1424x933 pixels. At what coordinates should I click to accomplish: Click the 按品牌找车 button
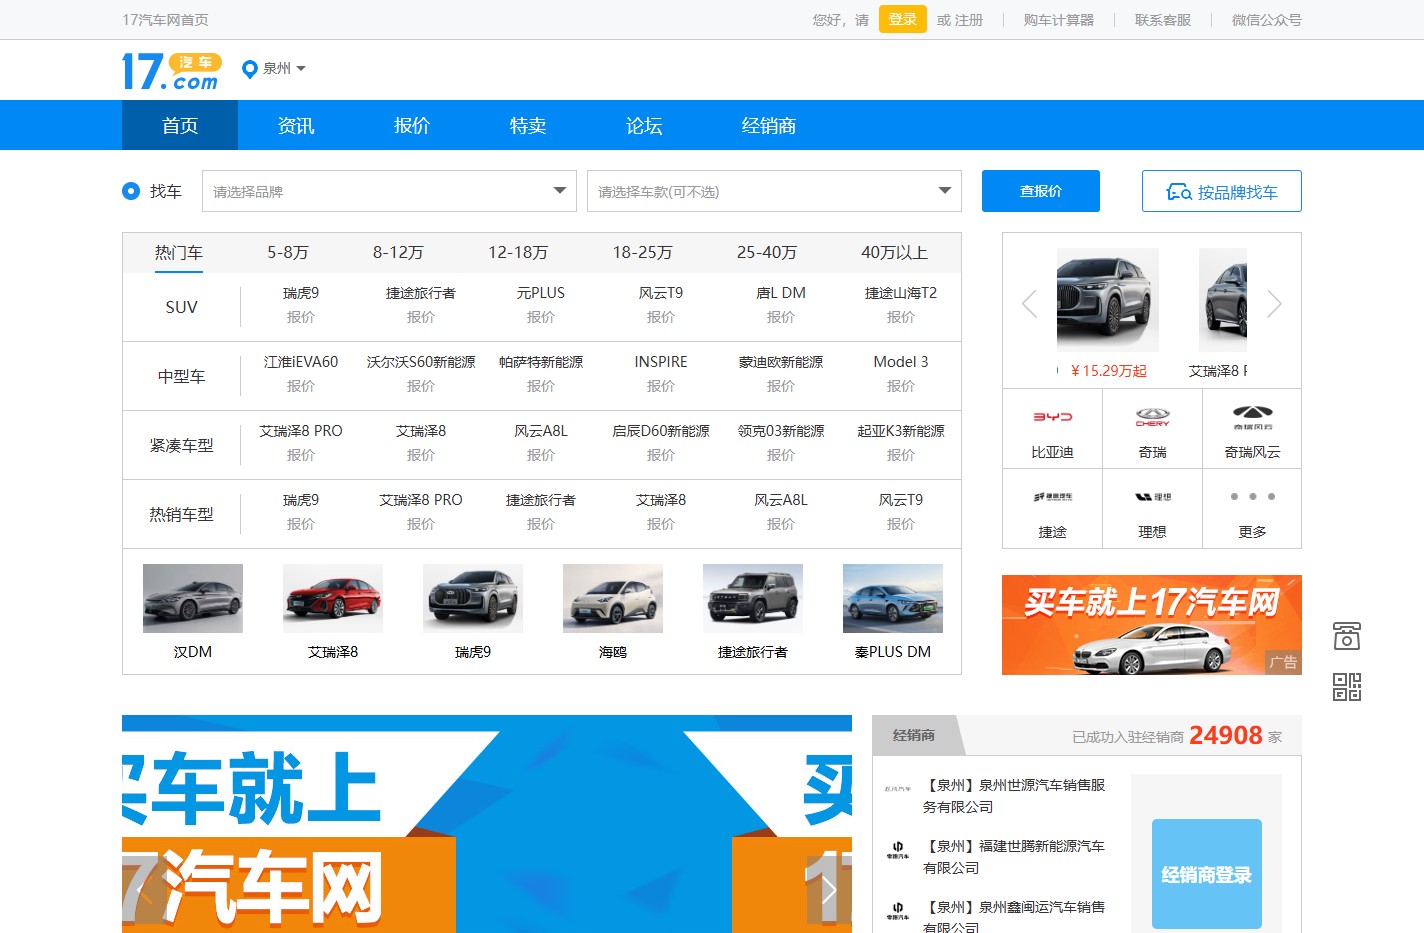pos(1222,191)
